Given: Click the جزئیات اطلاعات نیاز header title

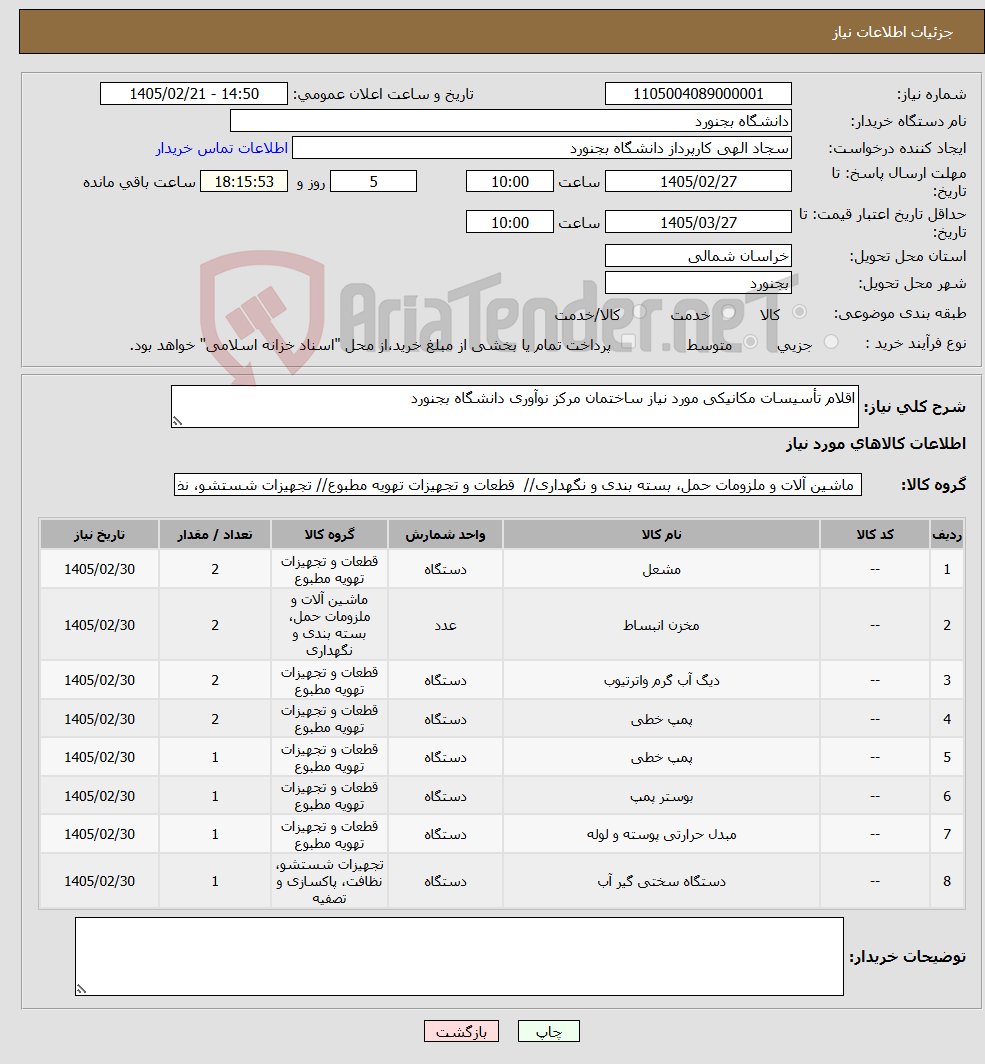Looking at the screenshot, I should click(893, 33).
